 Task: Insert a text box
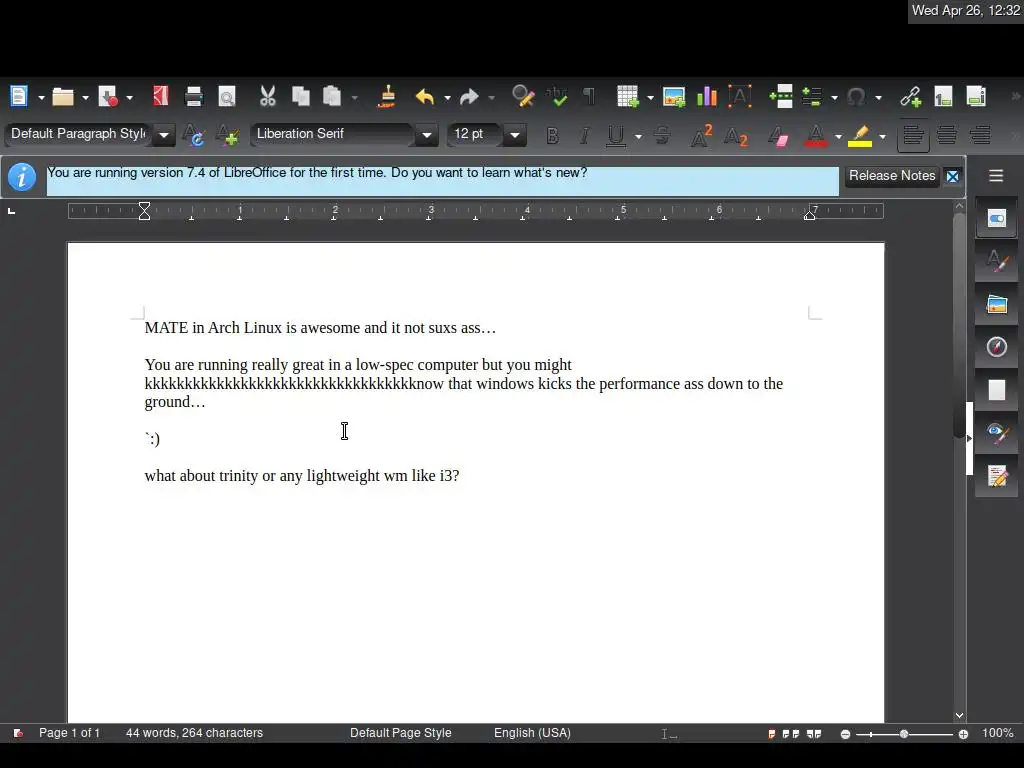pyautogui.click(x=740, y=97)
